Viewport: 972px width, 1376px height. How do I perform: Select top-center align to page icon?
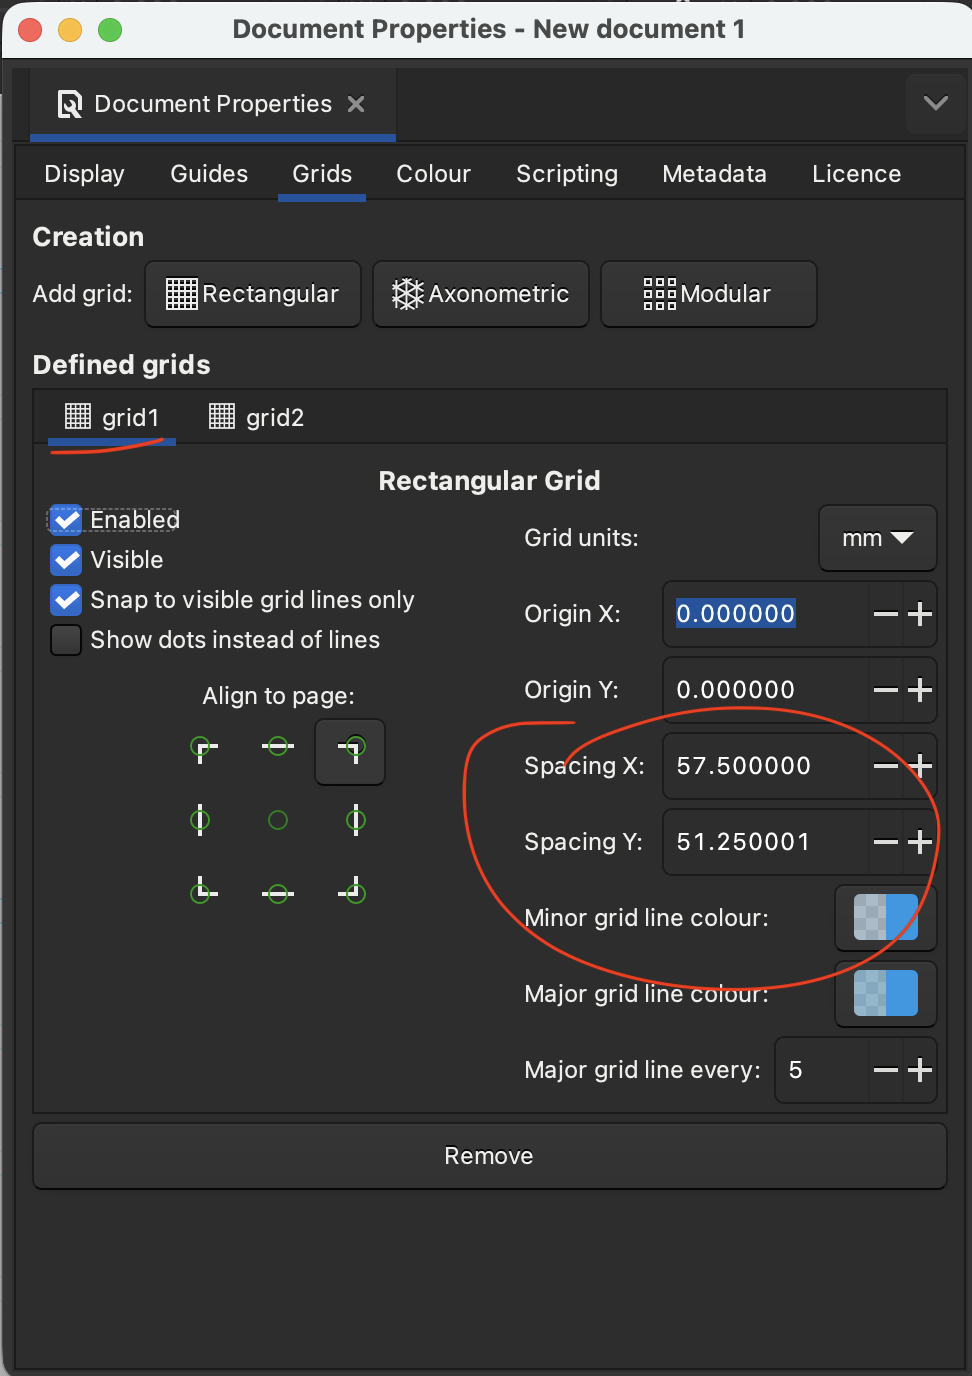pos(278,747)
